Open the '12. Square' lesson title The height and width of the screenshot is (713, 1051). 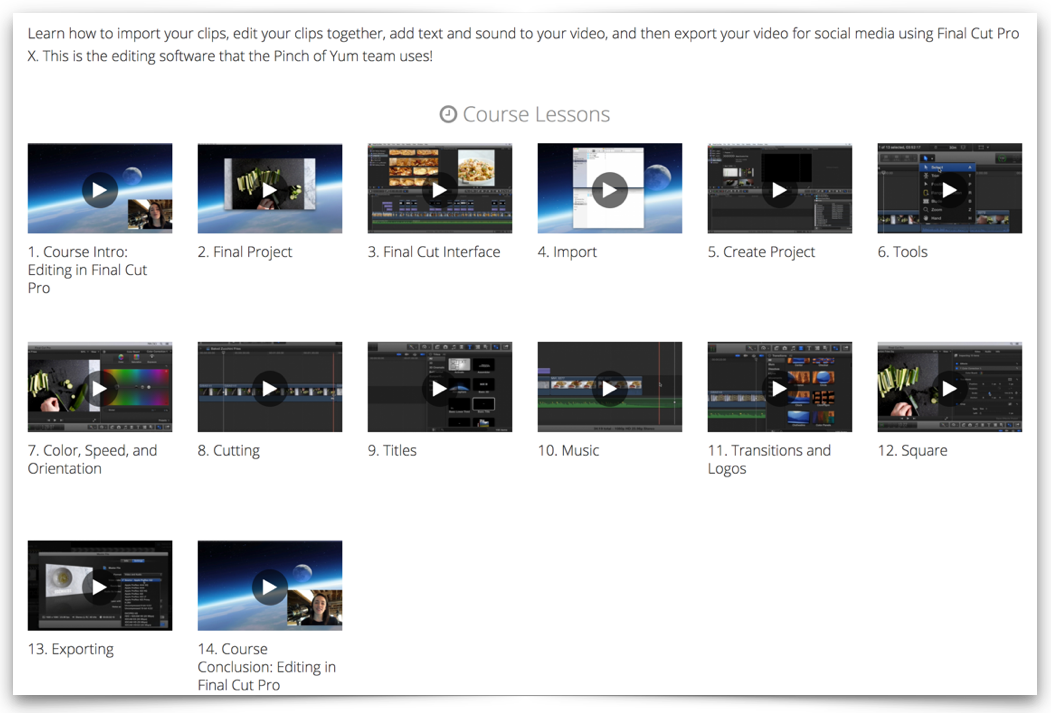click(x=912, y=451)
